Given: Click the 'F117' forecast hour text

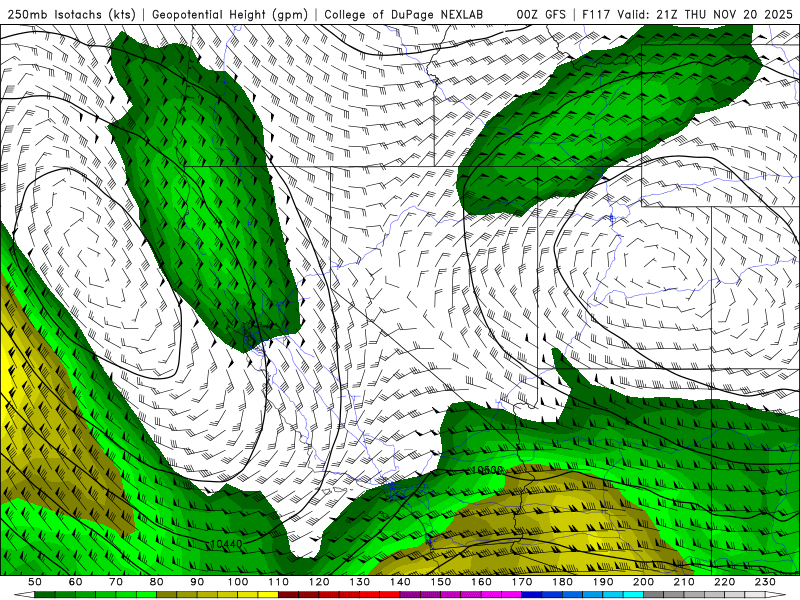Looking at the screenshot, I should (x=596, y=14).
